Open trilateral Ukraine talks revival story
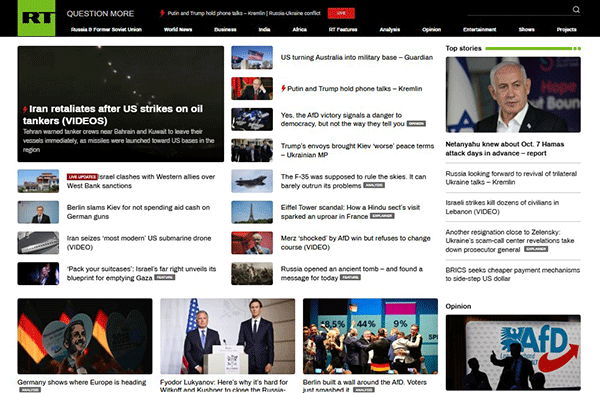The height and width of the screenshot is (393, 600). 511,178
